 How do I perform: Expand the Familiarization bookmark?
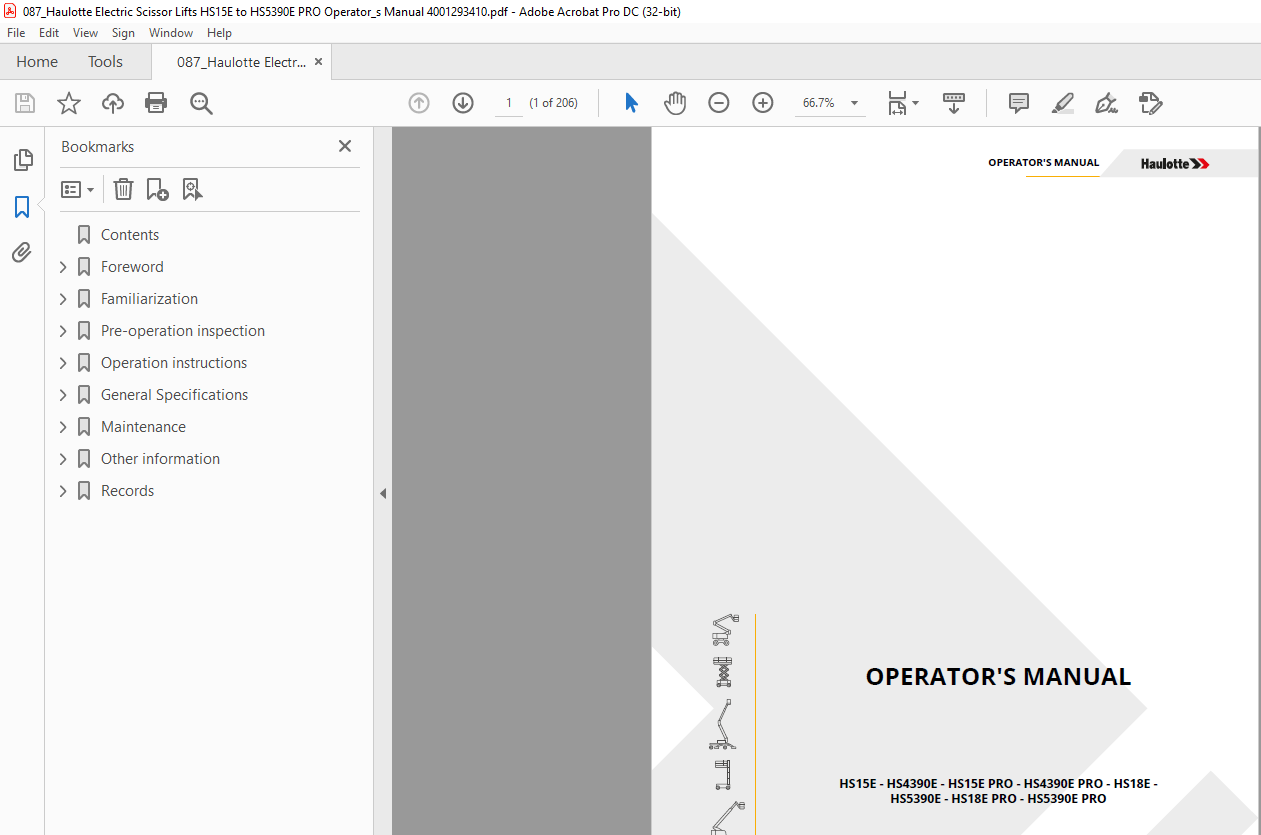pos(63,299)
